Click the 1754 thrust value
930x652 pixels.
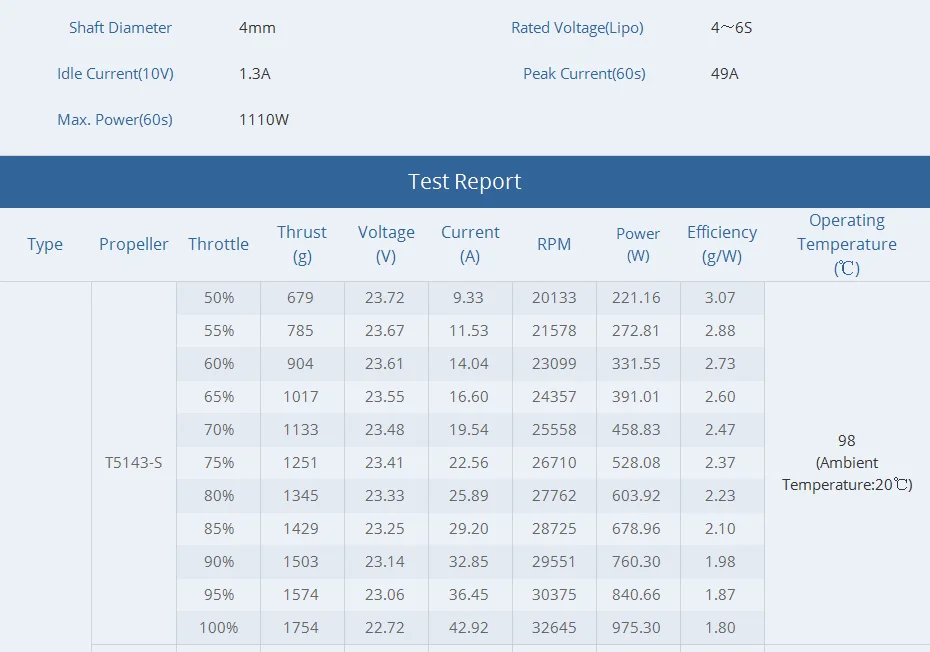pos(301,628)
